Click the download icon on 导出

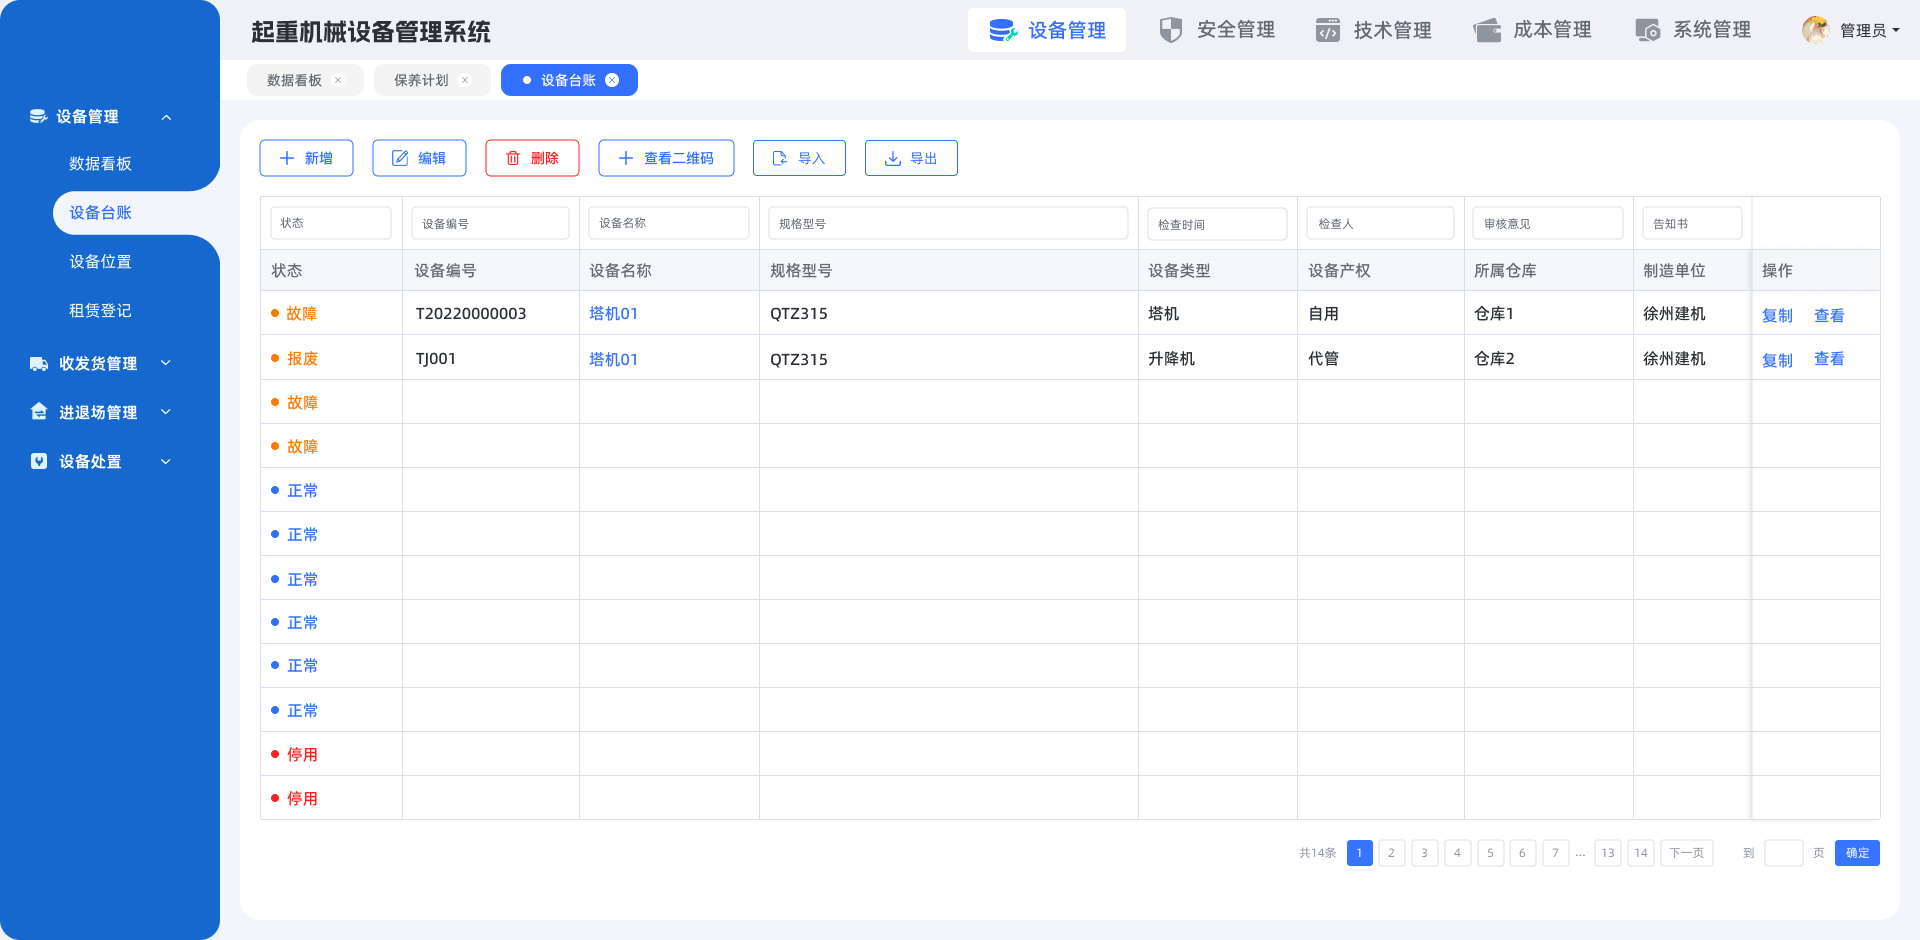click(893, 158)
